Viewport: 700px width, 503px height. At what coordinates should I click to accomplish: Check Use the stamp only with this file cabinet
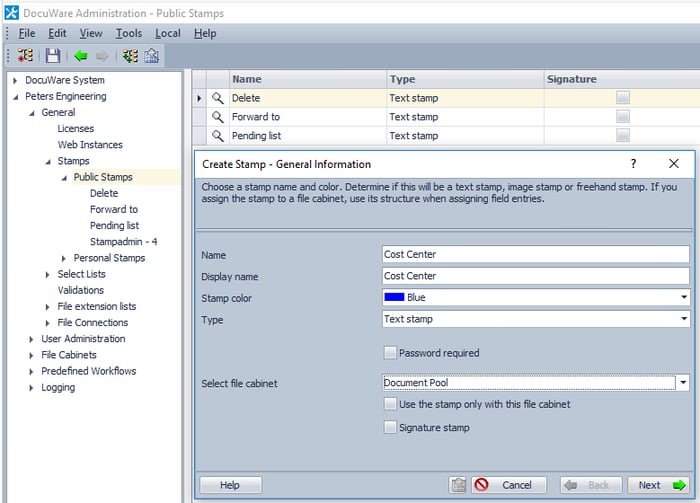(x=391, y=404)
